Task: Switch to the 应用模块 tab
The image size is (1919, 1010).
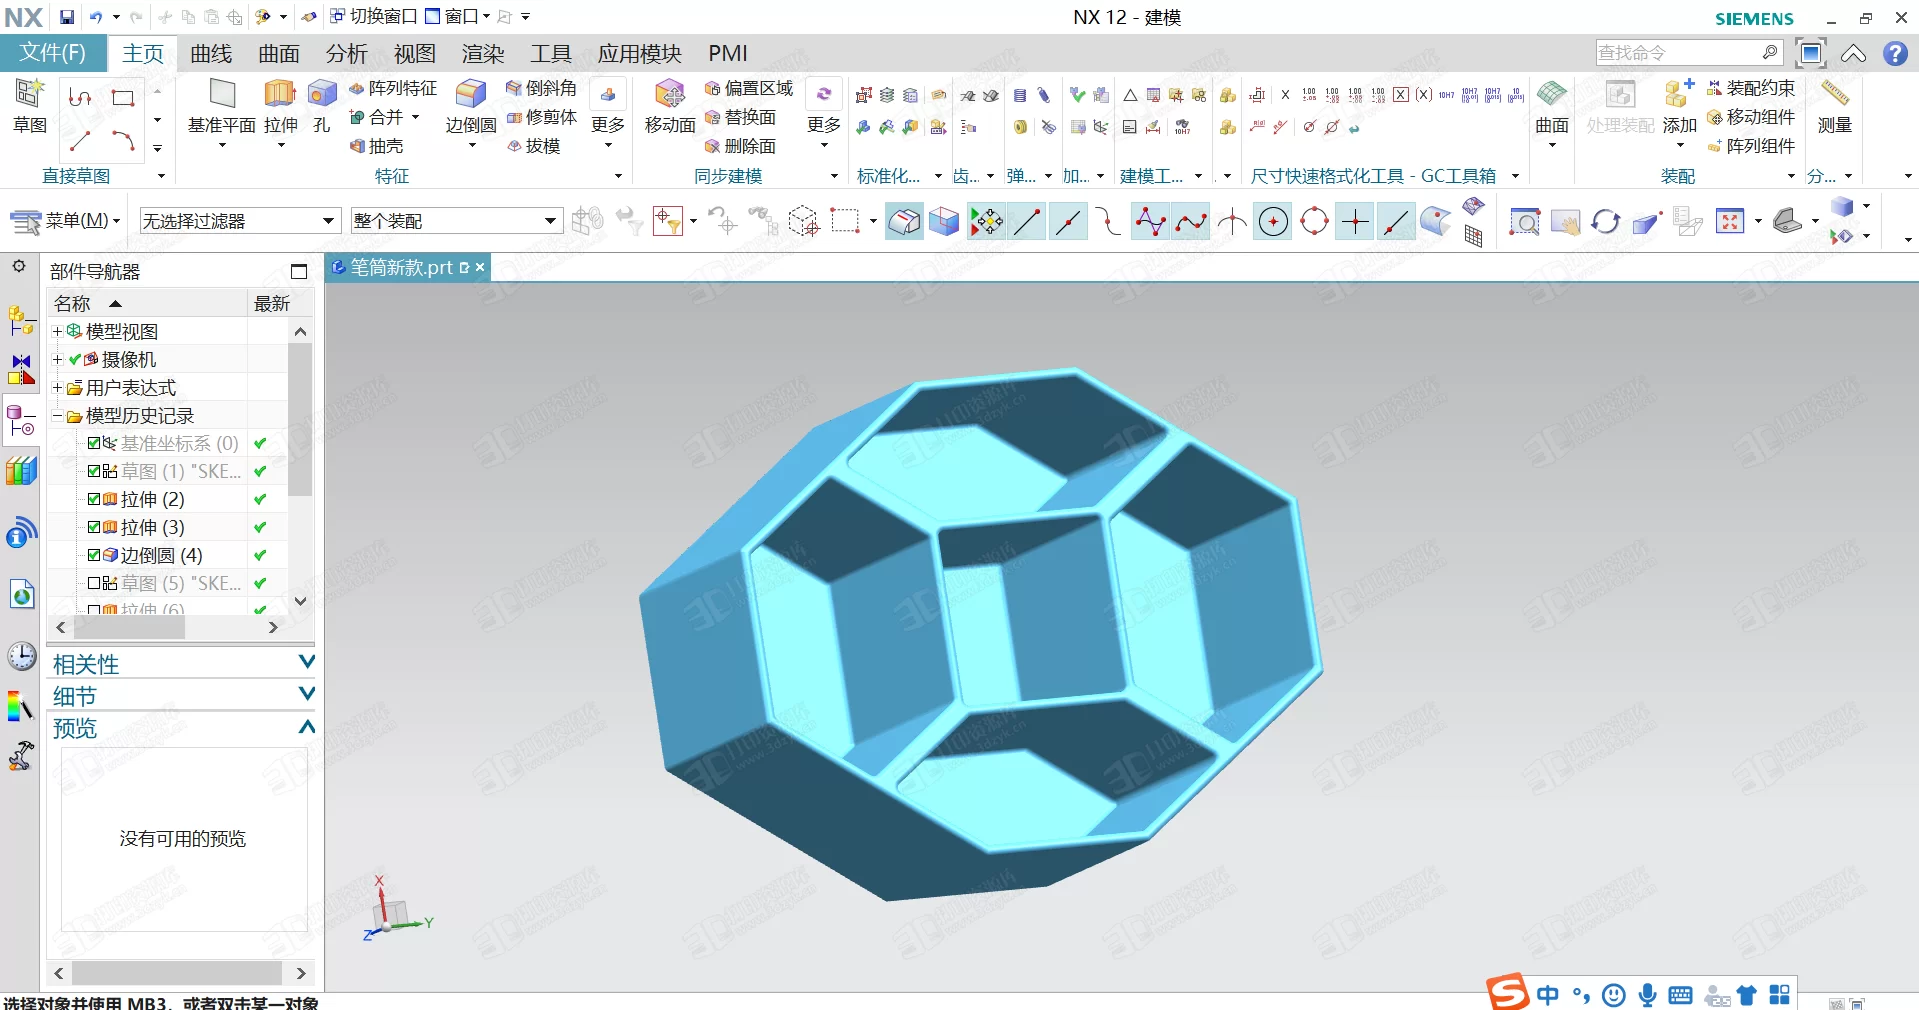Action: [x=640, y=53]
